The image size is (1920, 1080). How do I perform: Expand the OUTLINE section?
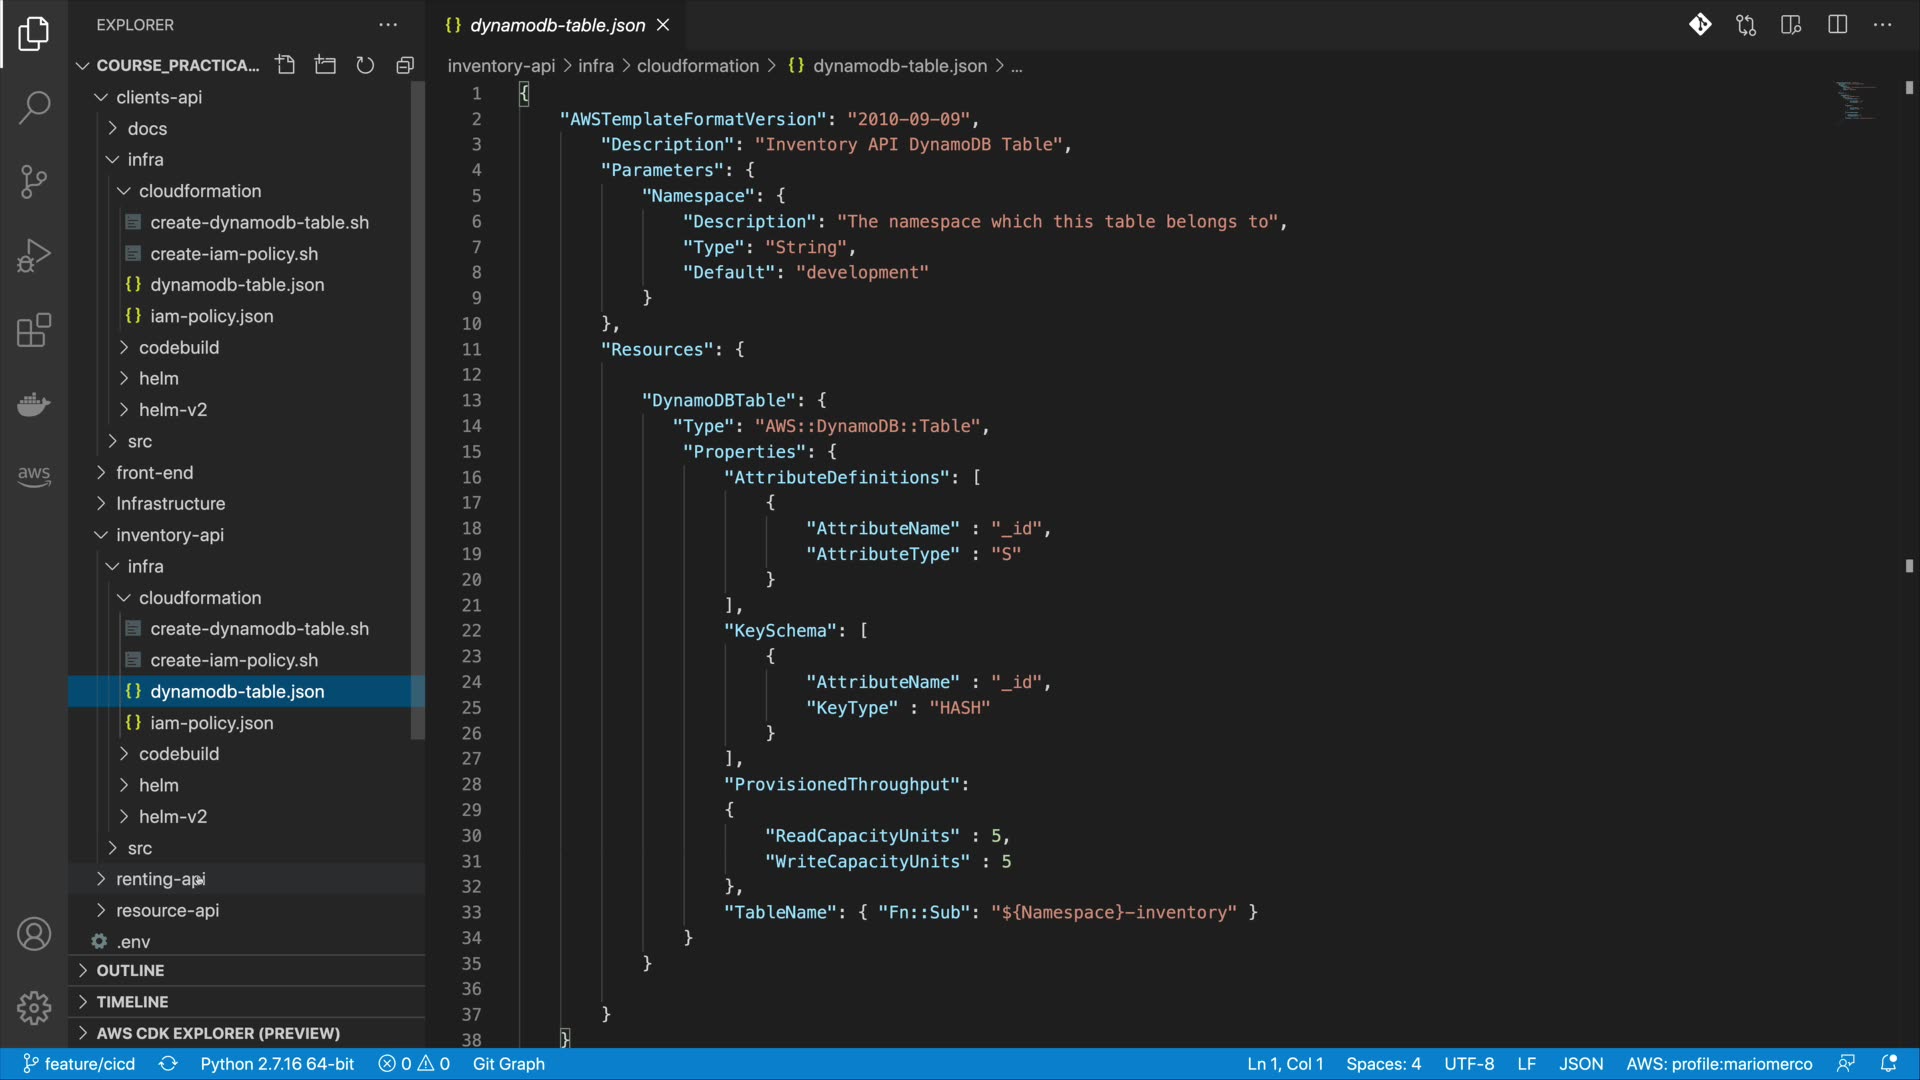[x=130, y=970]
